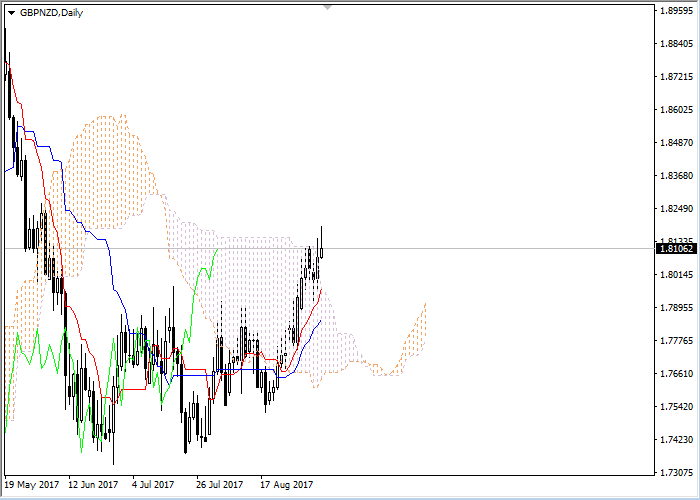Open the dropdown triangle next to GBPNZD

point(11,13)
